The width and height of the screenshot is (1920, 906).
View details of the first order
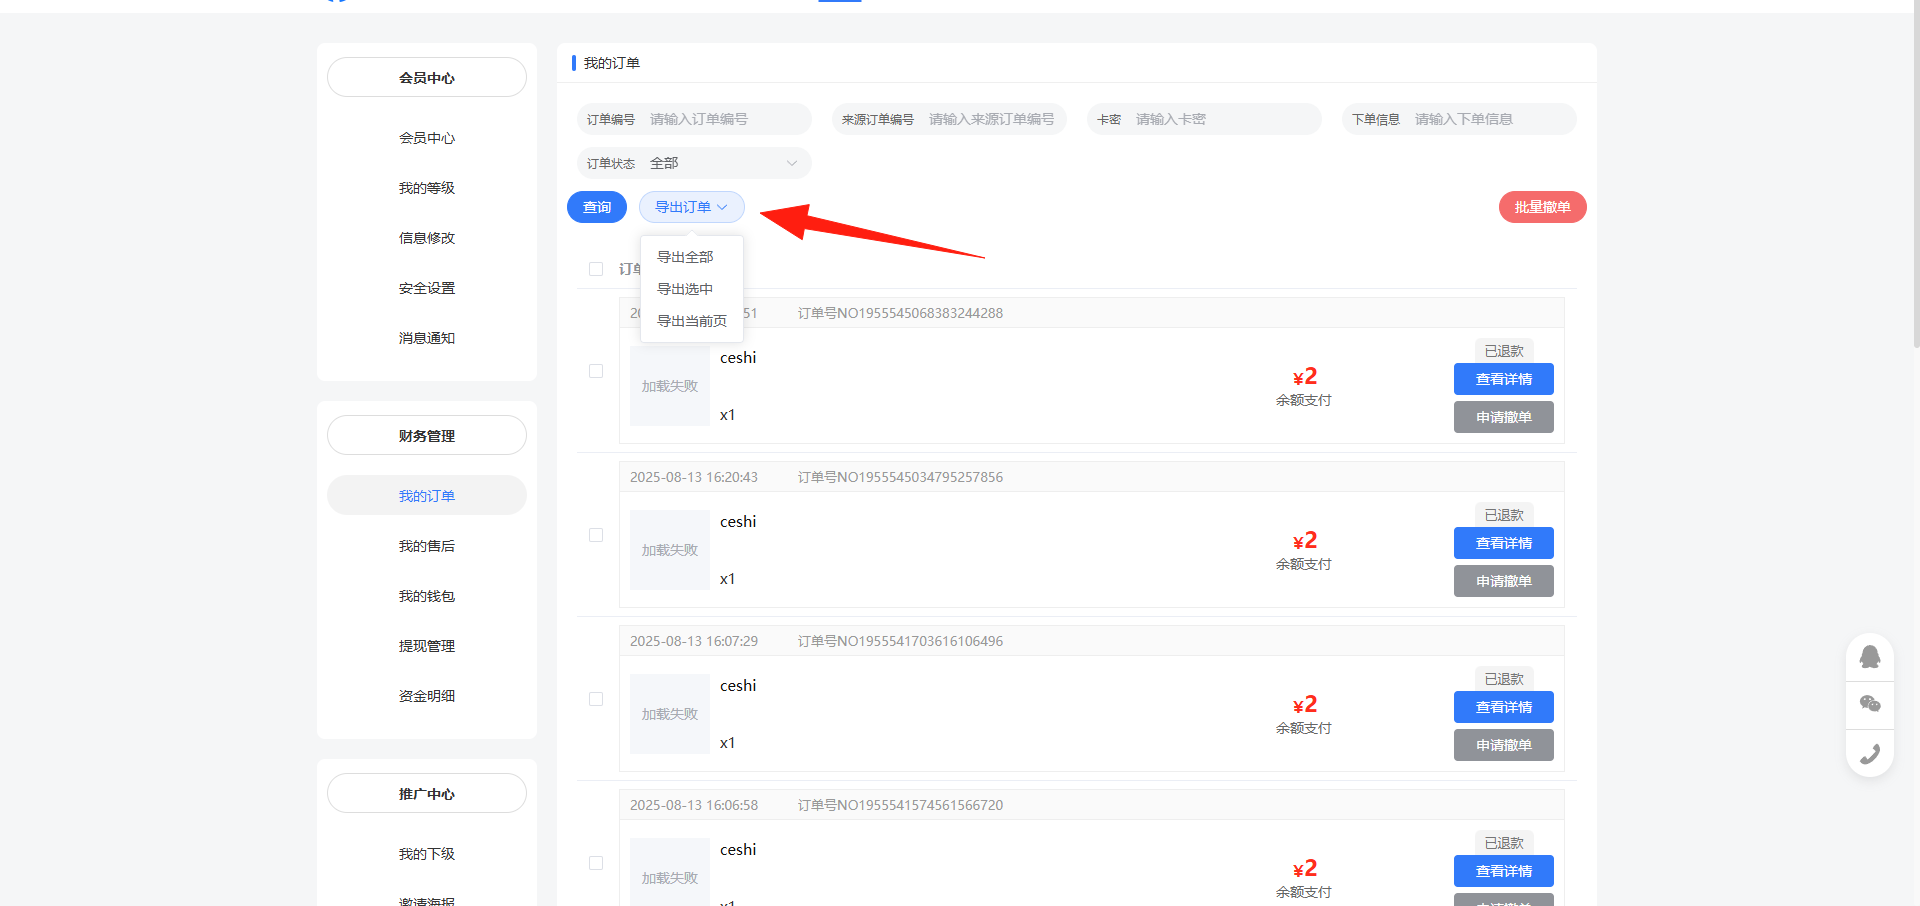click(x=1503, y=379)
